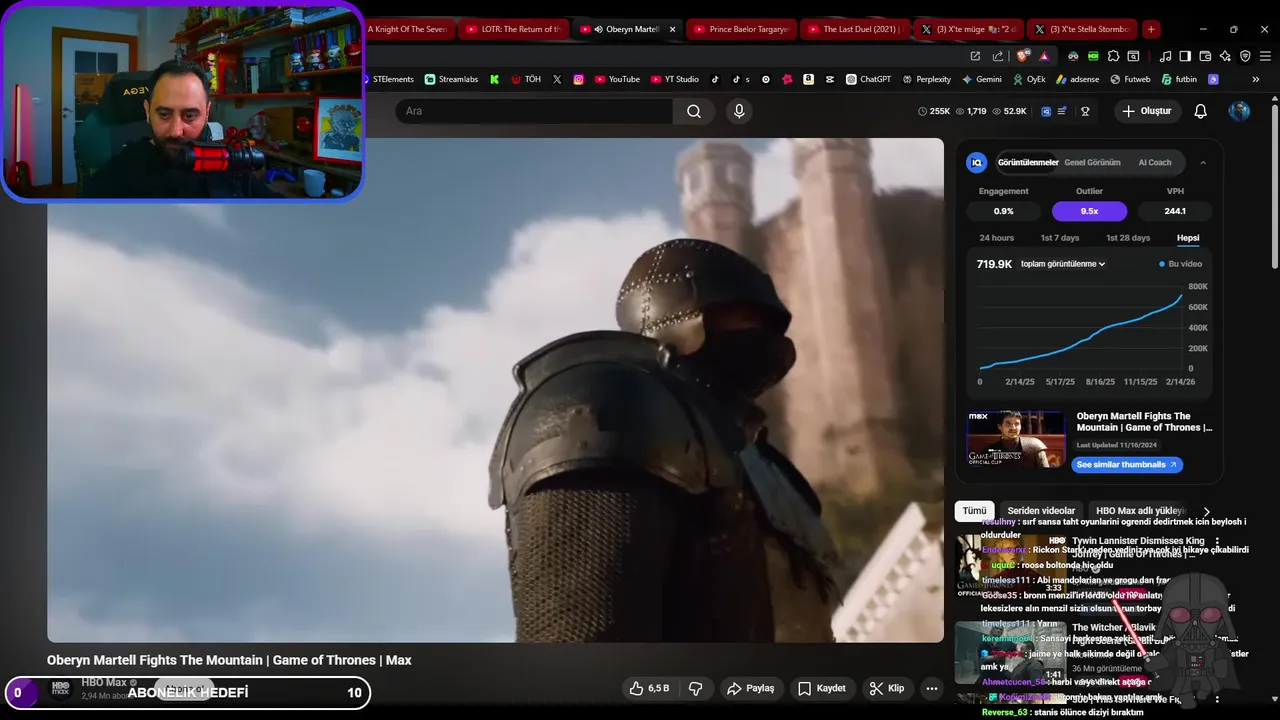Open Brave Rewards triangle icon
Viewport: 1280px width, 720px height.
click(x=1044, y=56)
